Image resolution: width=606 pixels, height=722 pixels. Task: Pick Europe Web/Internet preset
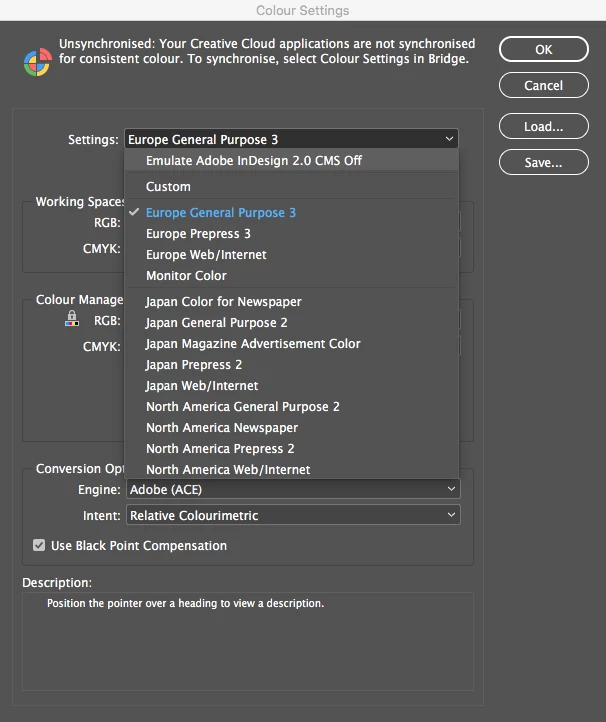[x=291, y=255]
